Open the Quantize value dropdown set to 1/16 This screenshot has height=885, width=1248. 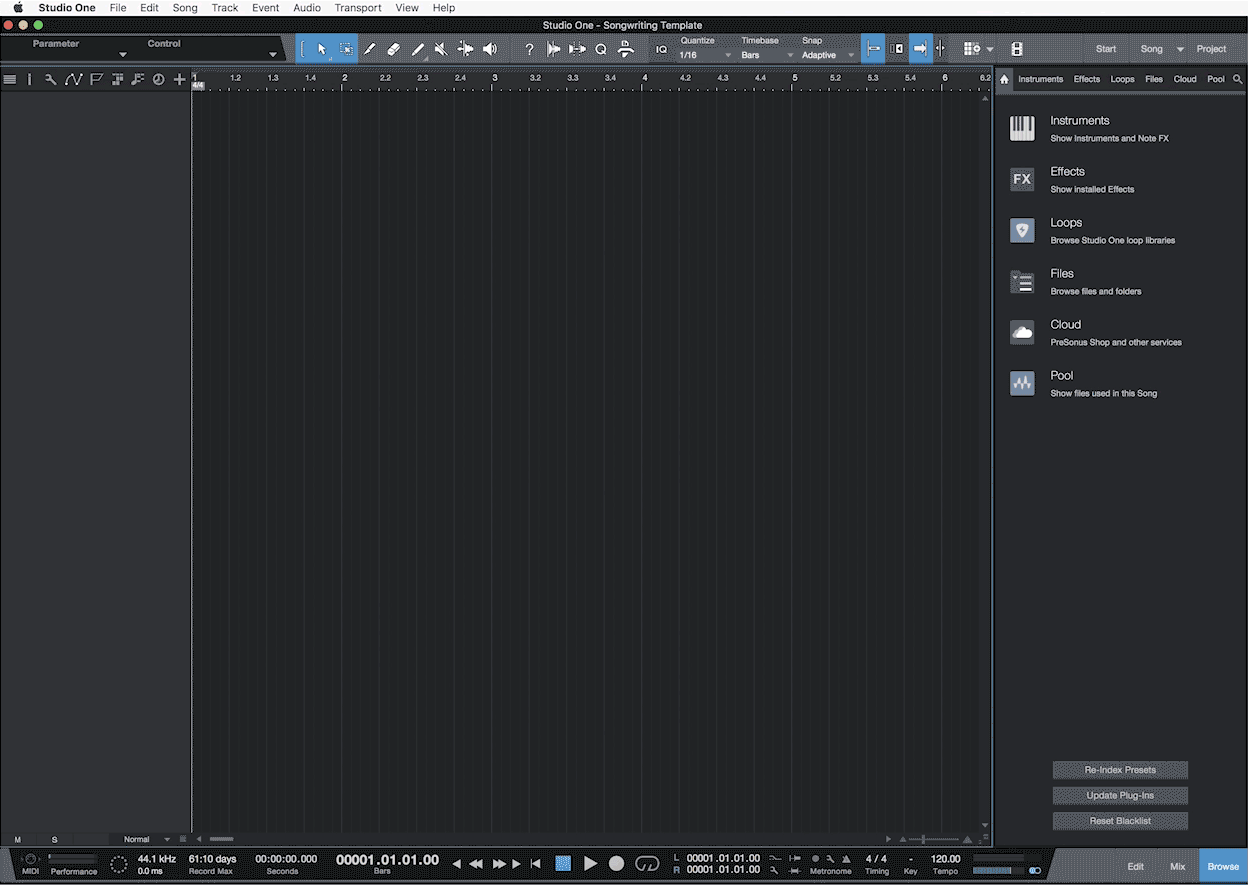point(700,55)
